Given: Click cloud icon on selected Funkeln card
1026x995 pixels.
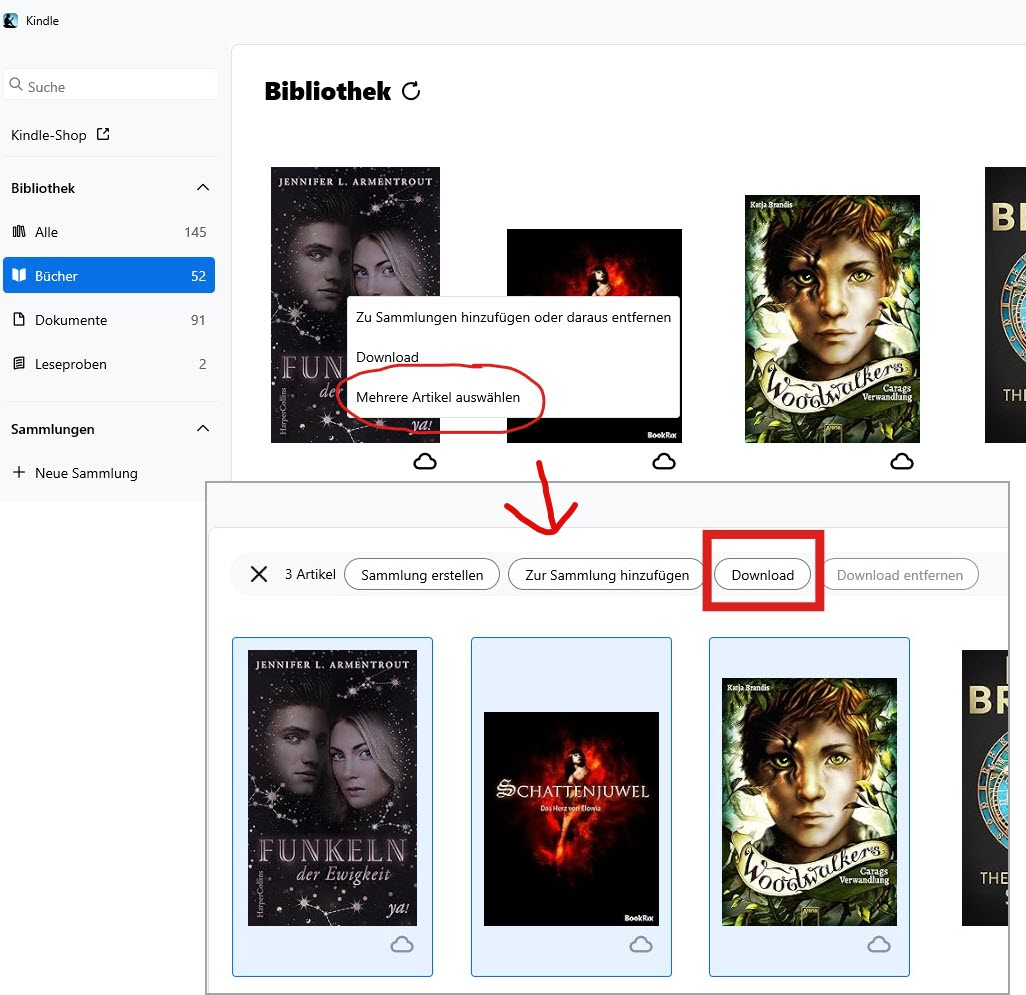Looking at the screenshot, I should 402,945.
